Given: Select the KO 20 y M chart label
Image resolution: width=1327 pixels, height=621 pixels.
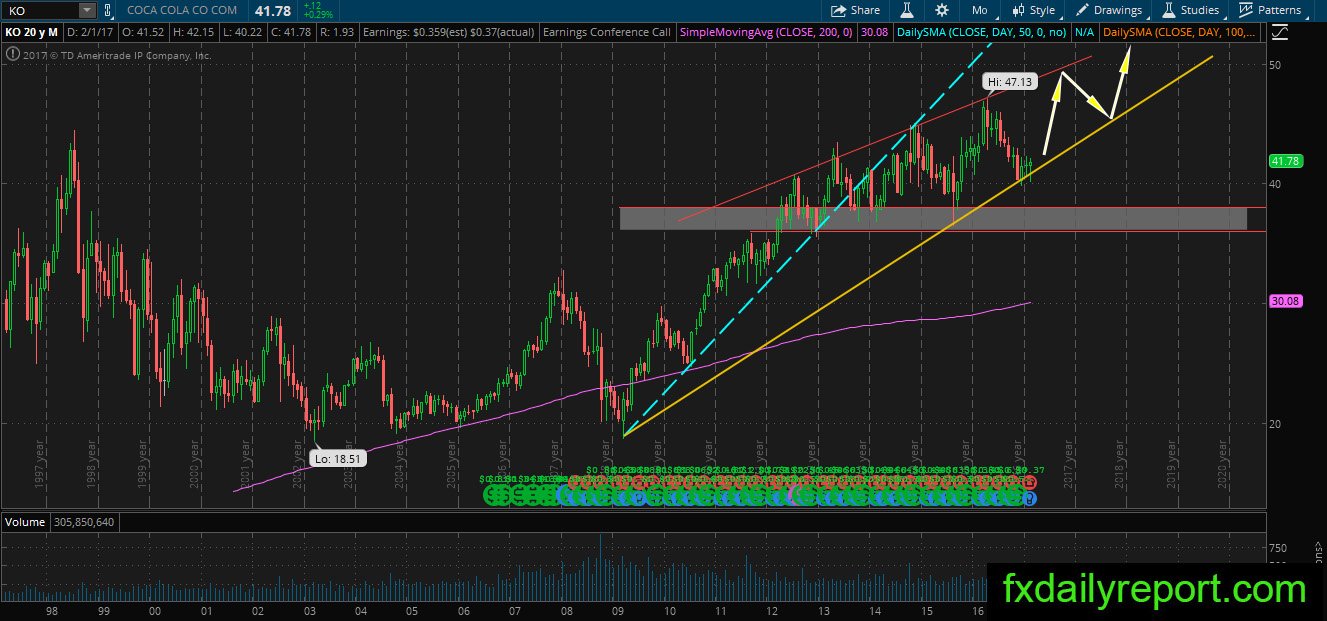Looking at the screenshot, I should (34, 32).
